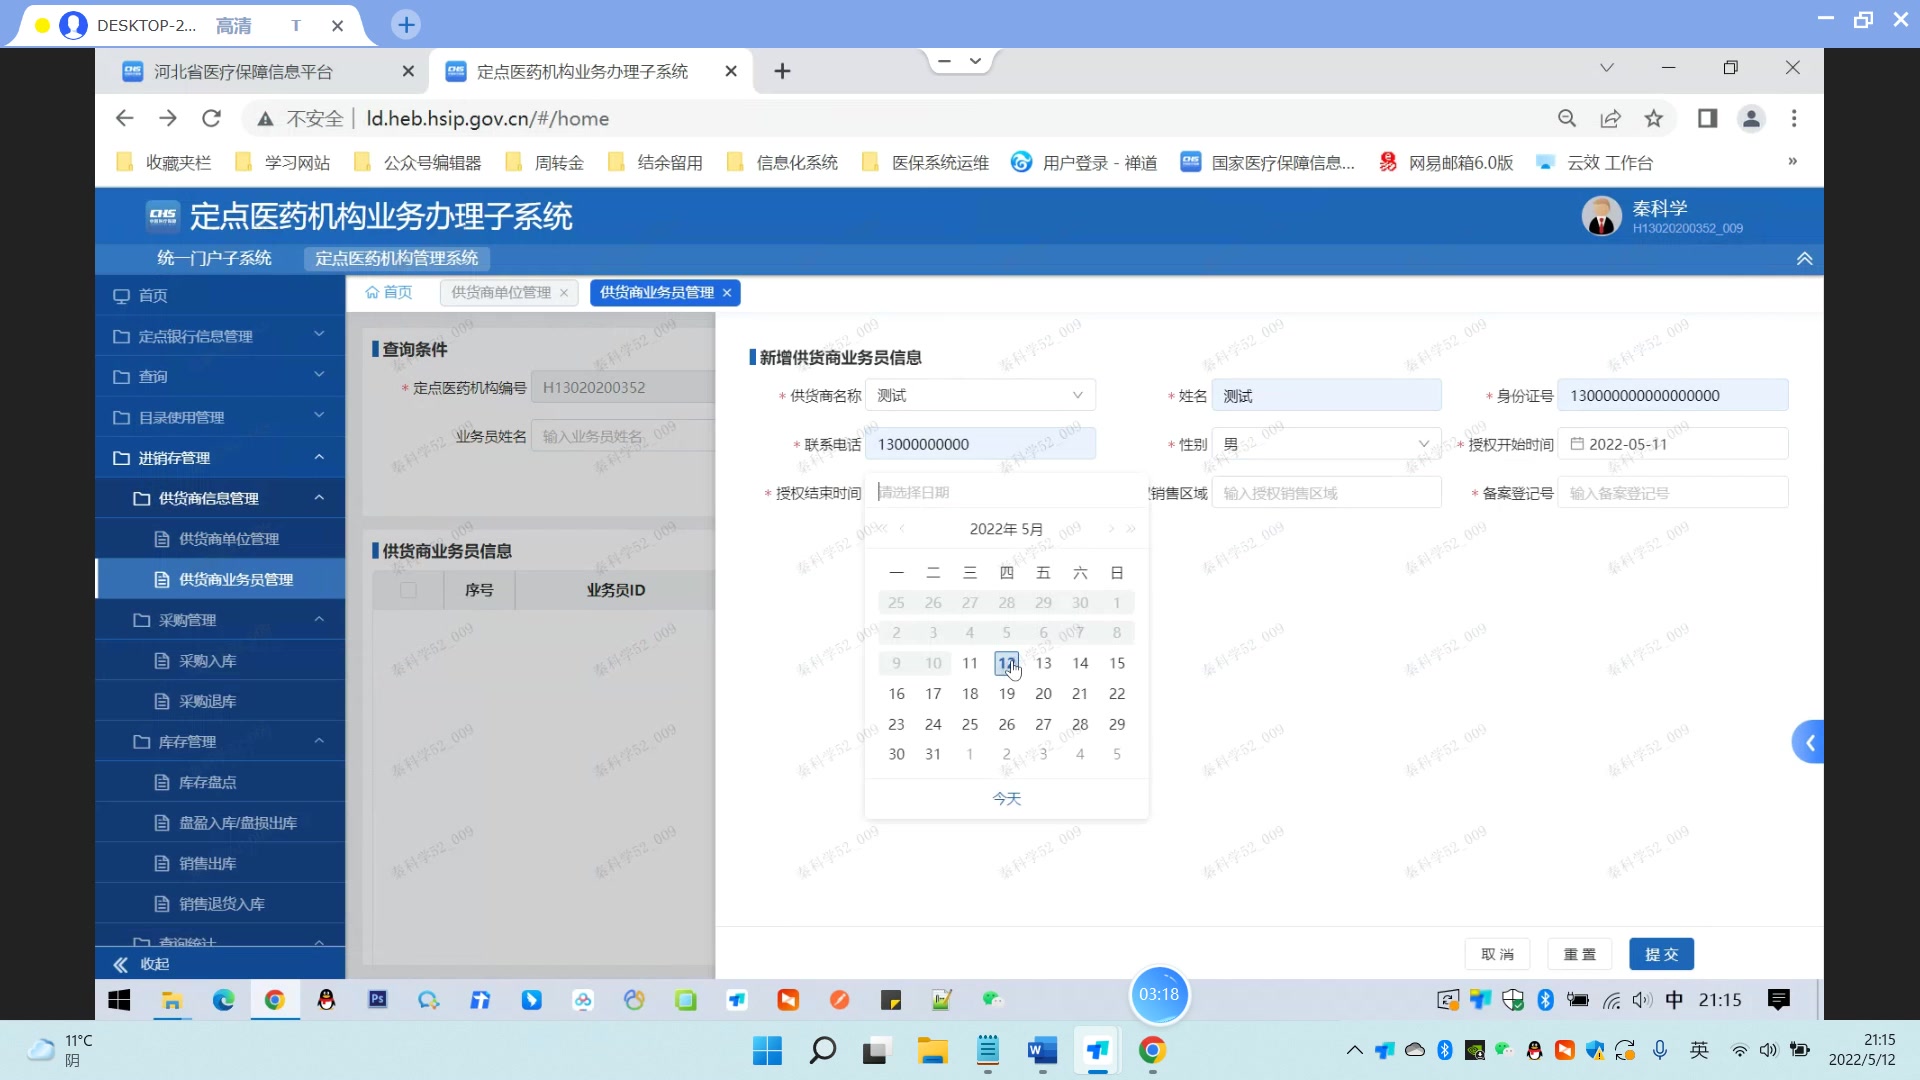Screen dimensions: 1920x1080
Task: Click the 备案登记号 input field
Action: coord(1672,494)
